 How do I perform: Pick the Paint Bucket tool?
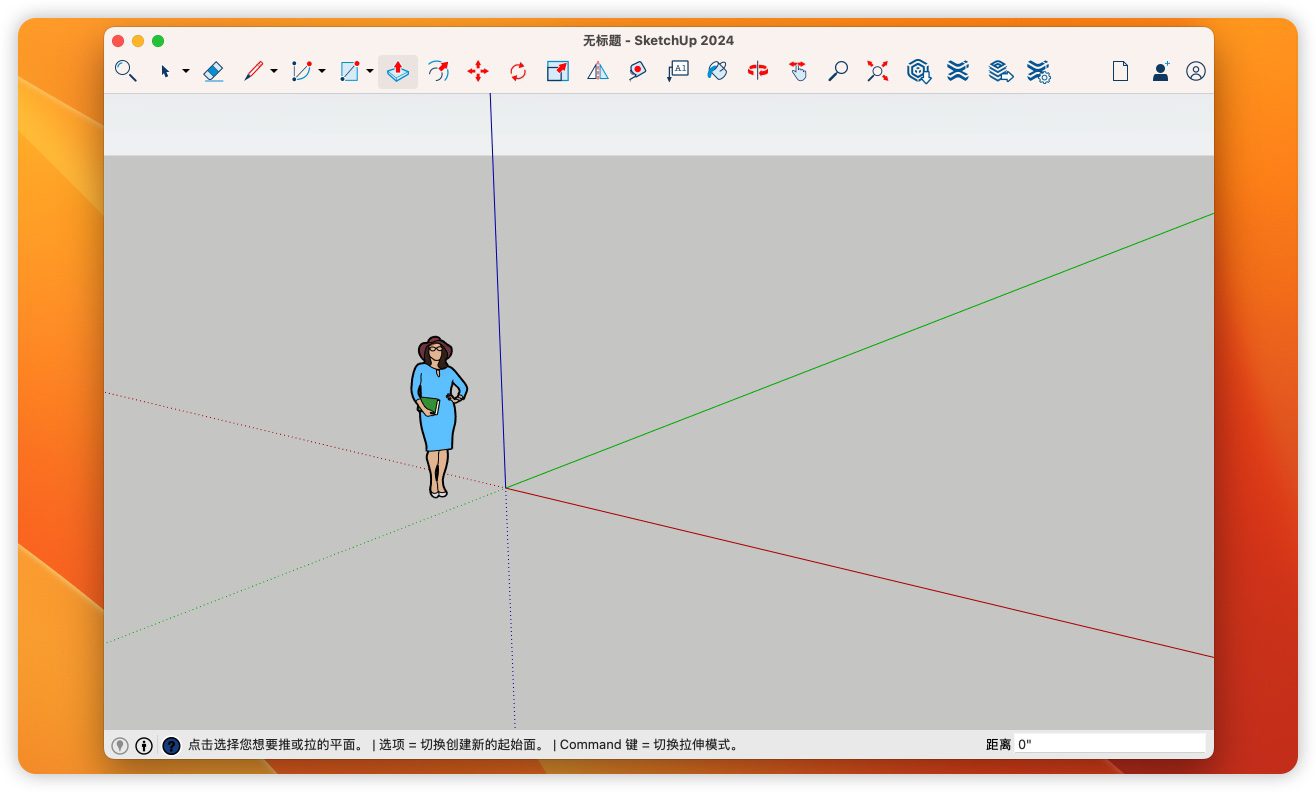pyautogui.click(x=717, y=71)
